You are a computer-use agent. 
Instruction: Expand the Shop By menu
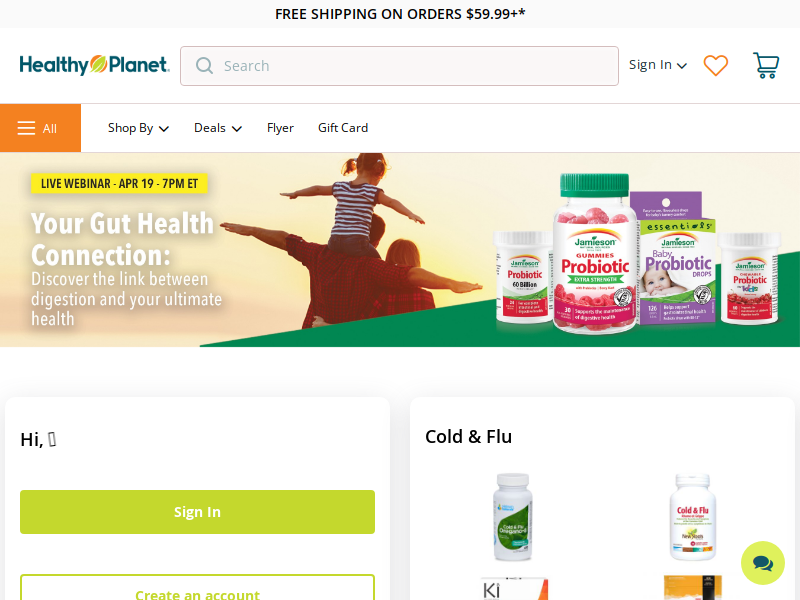138,128
